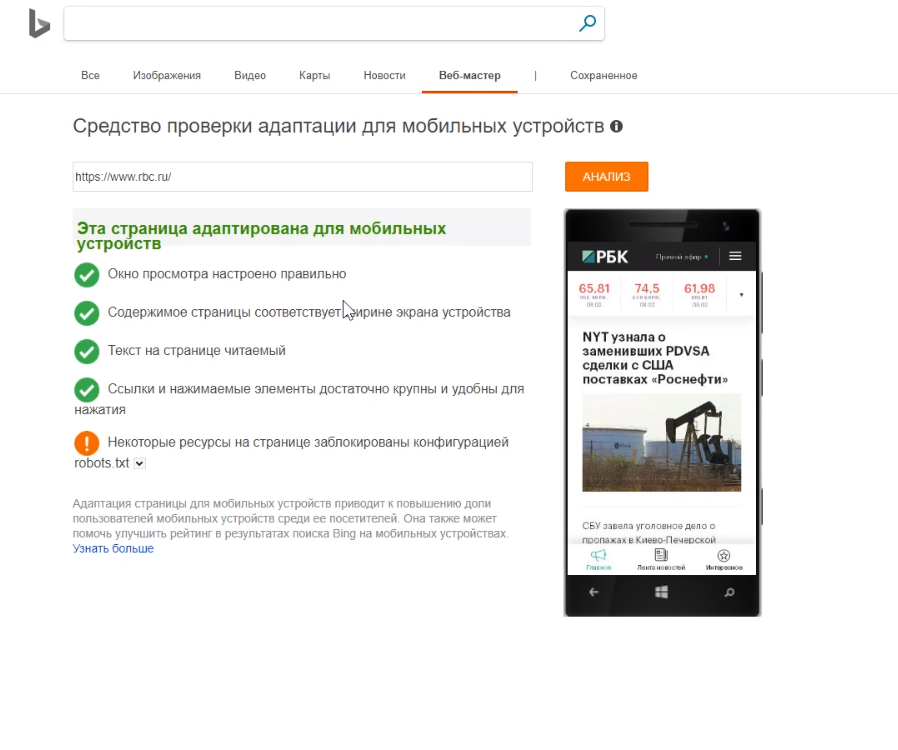Follow the Узнать больше link
Screen dimensions: 898x750
pyautogui.click(x=113, y=548)
